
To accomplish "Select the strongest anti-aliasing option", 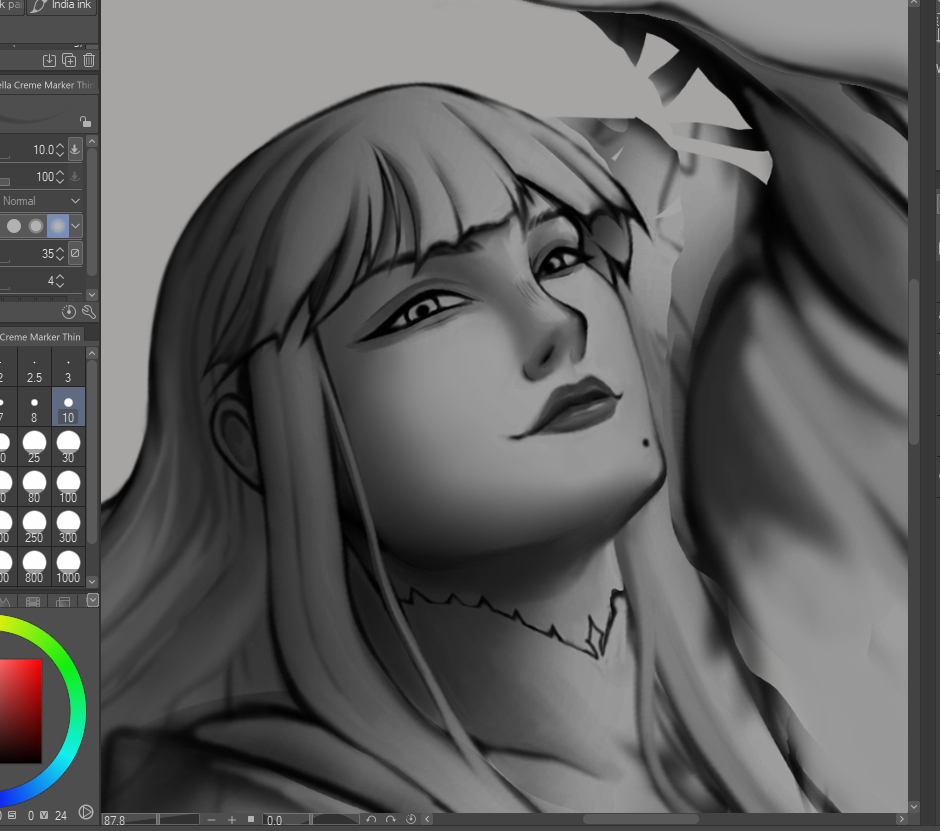I will point(58,226).
